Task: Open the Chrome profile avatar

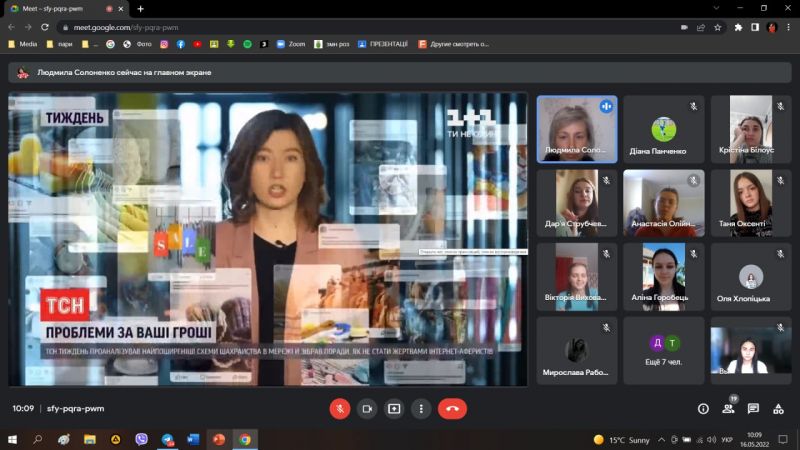Action: (x=772, y=28)
